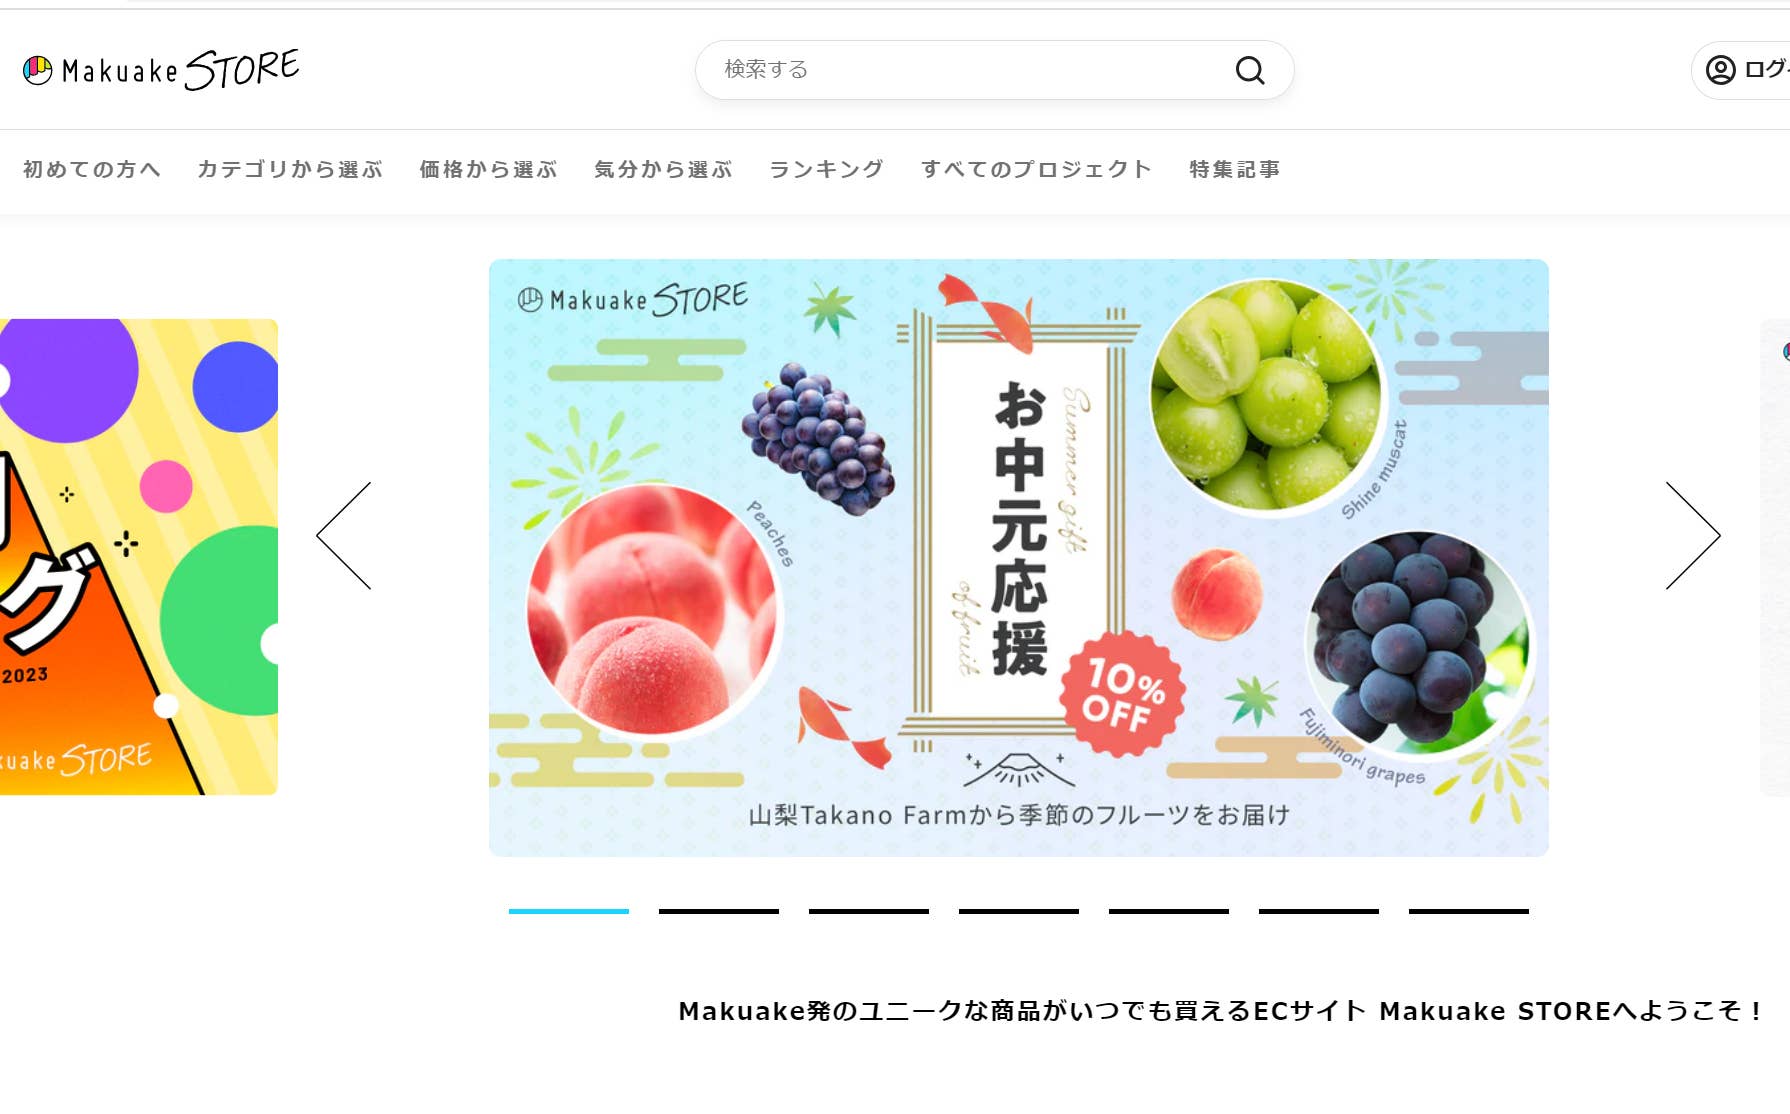Select the fourth carousel indicator bar
Image resolution: width=1790 pixels, height=1114 pixels.
click(1019, 911)
